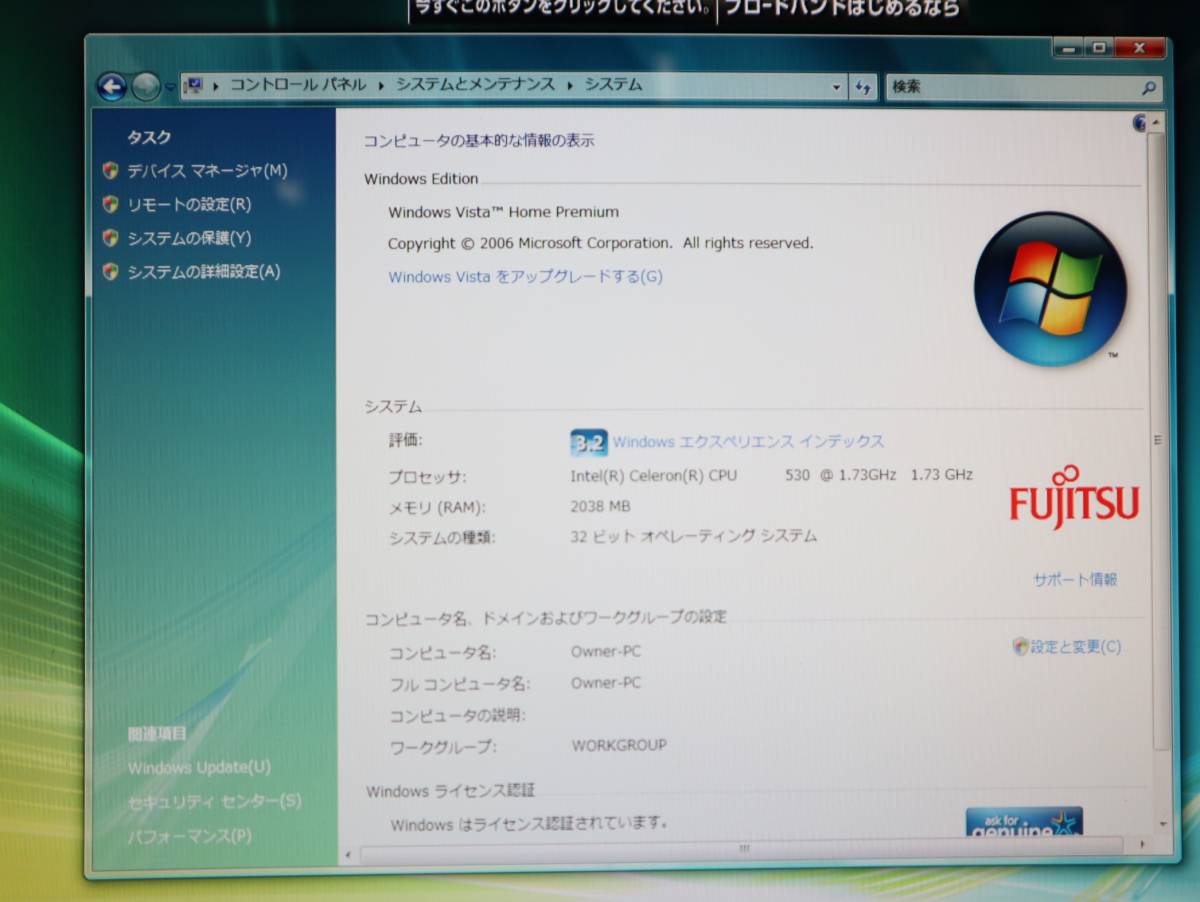Open the recent pages dropdown arrow
Viewport: 1200px width, 902px height.
coord(170,88)
